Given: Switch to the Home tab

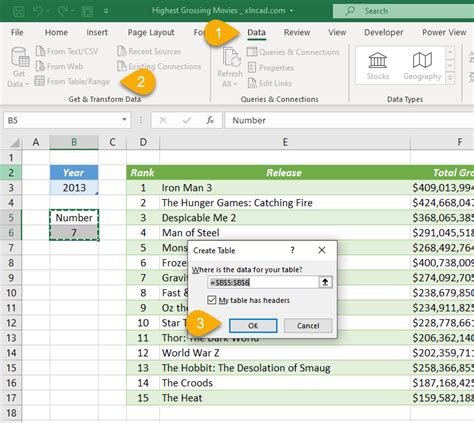Looking at the screenshot, I should [x=56, y=32].
